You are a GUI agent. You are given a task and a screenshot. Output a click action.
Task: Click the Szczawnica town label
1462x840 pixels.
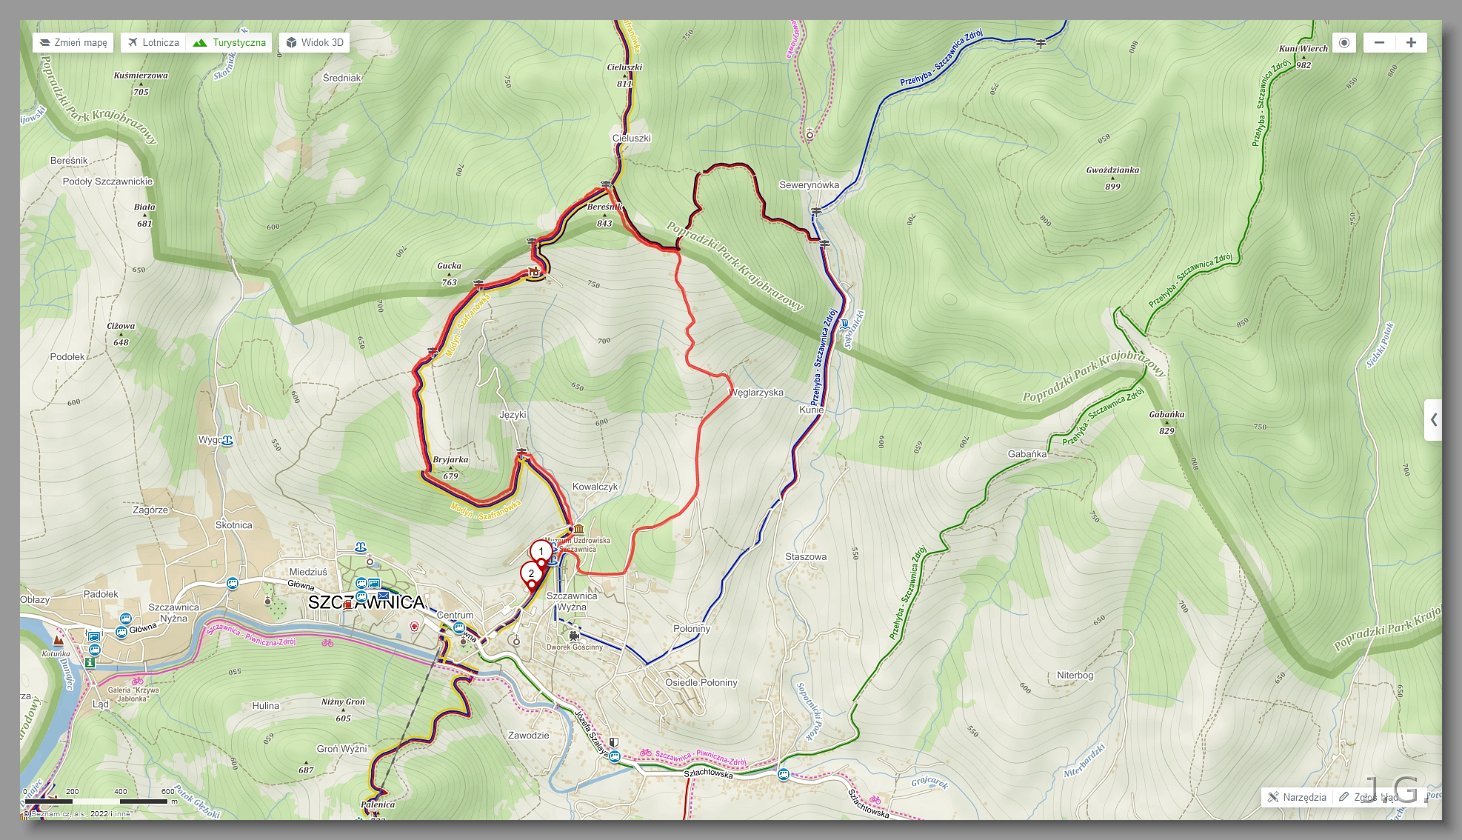coord(365,603)
